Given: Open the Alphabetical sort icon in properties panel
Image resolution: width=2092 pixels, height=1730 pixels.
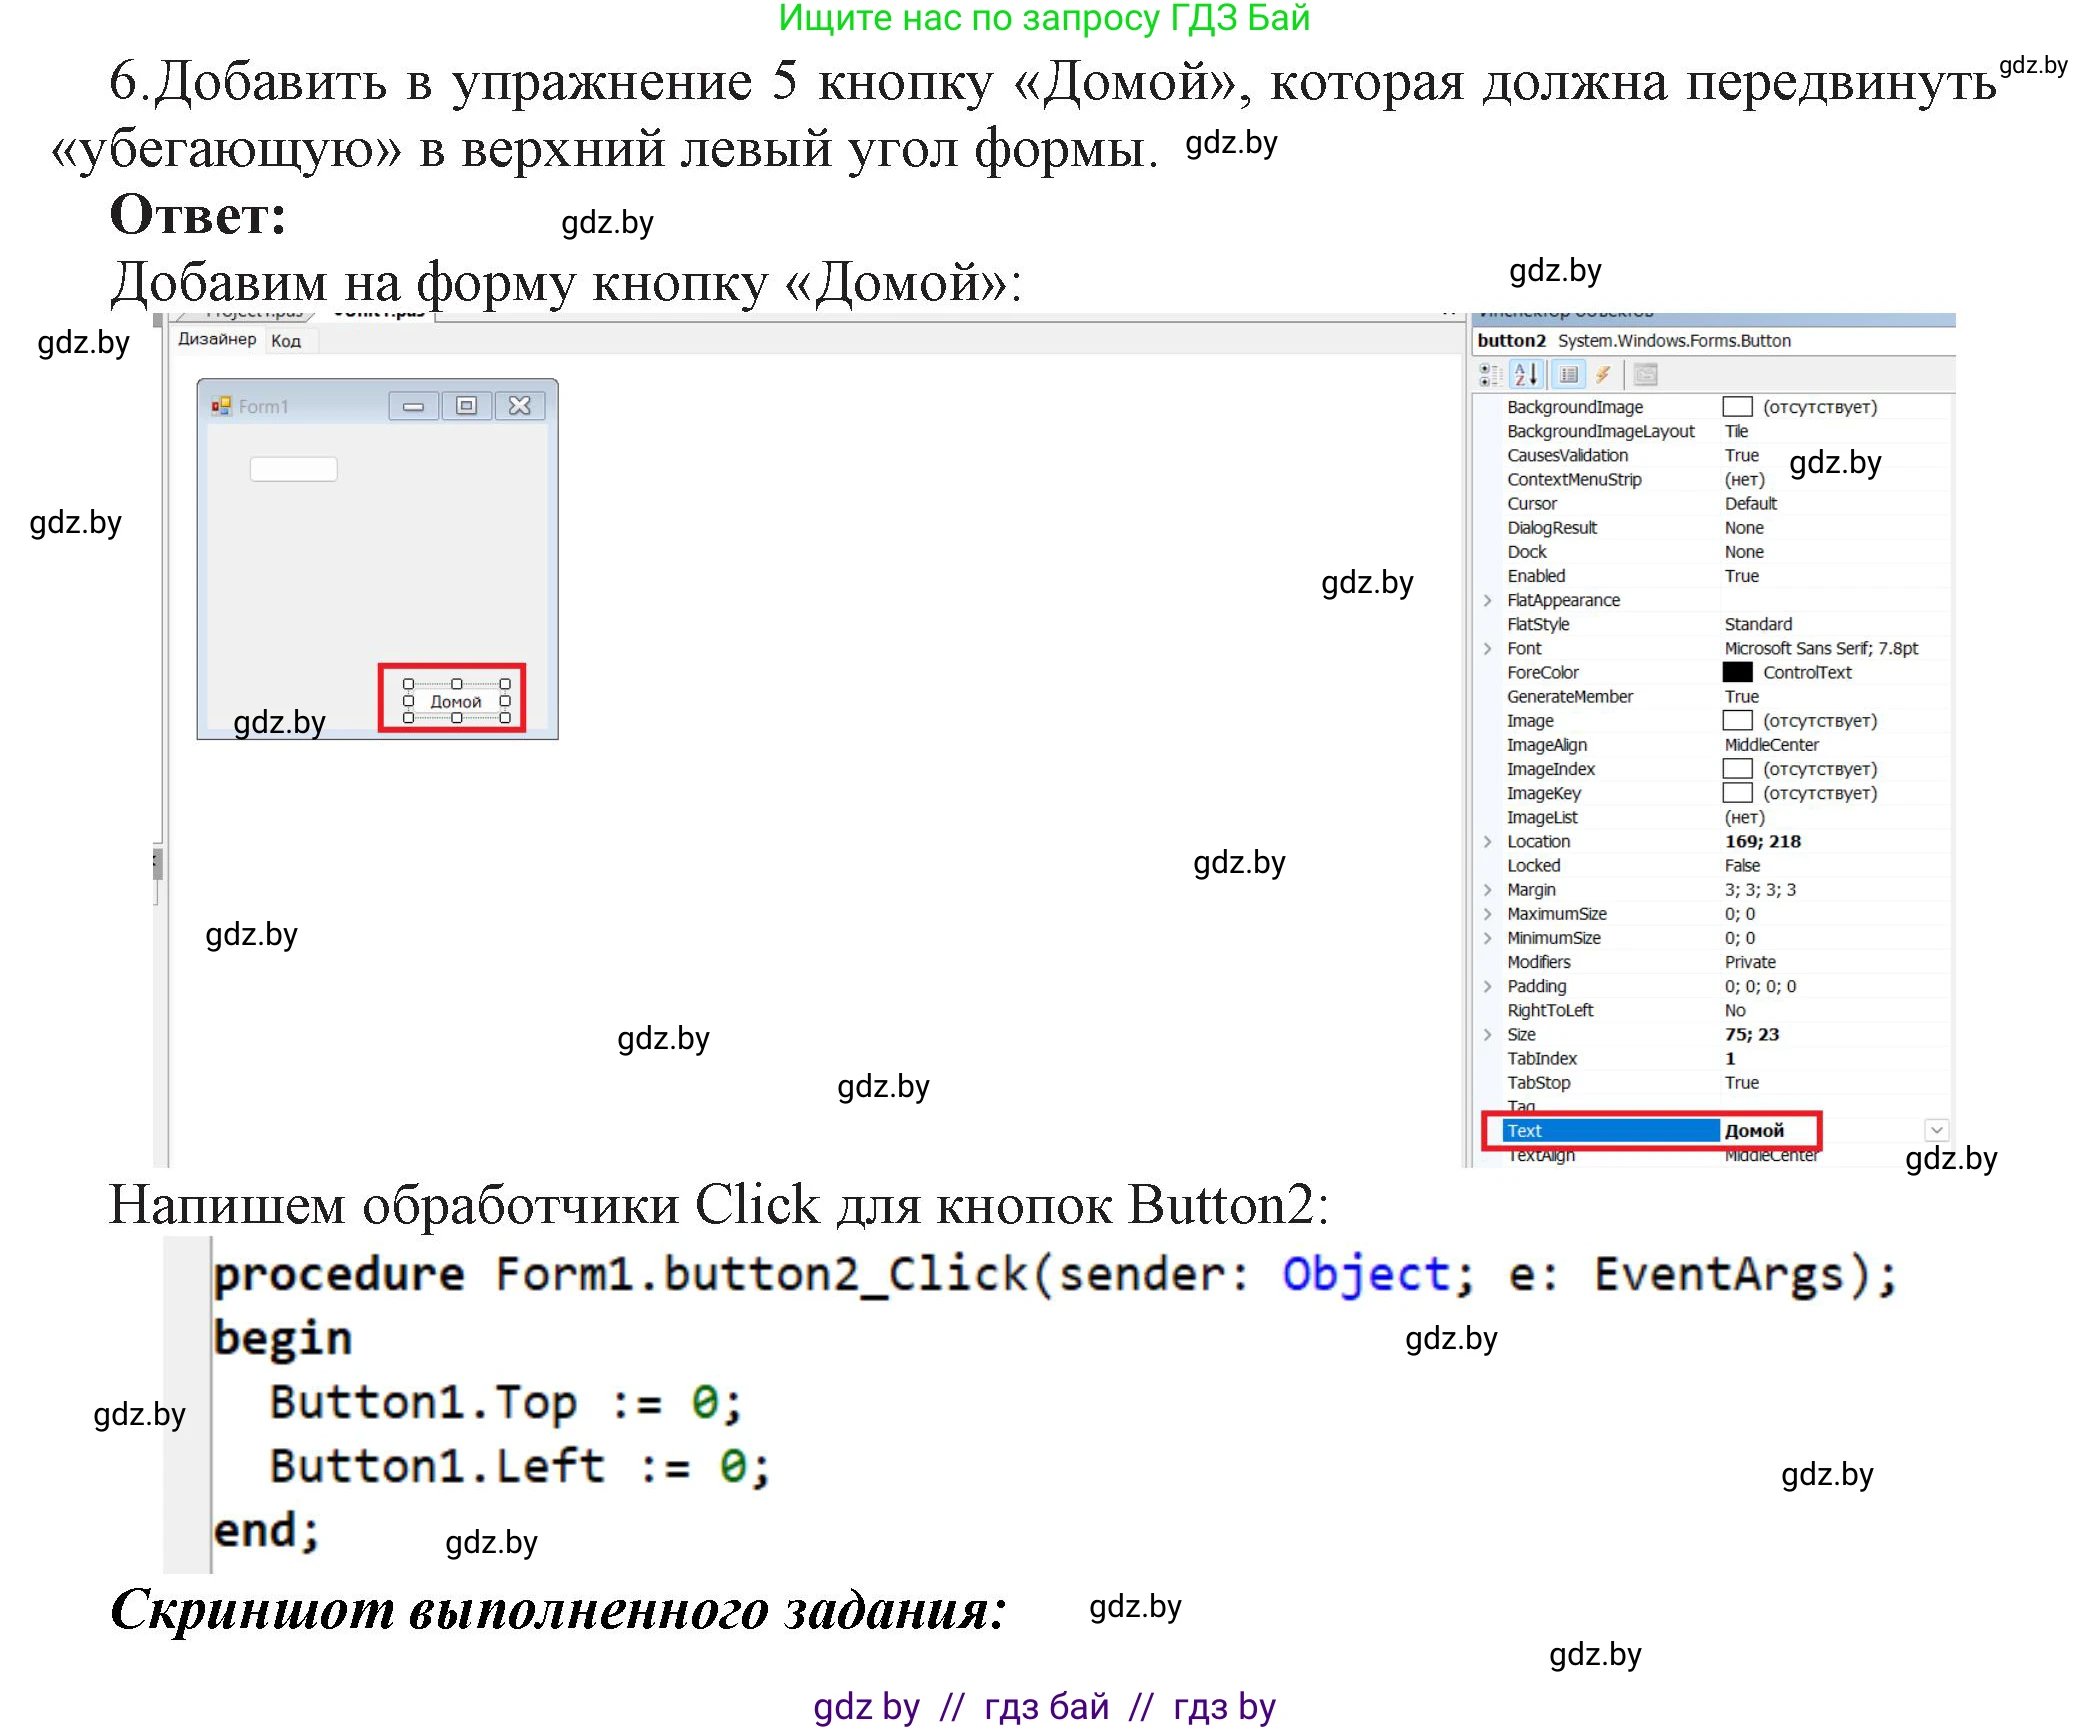Looking at the screenshot, I should pyautogui.click(x=1525, y=375).
